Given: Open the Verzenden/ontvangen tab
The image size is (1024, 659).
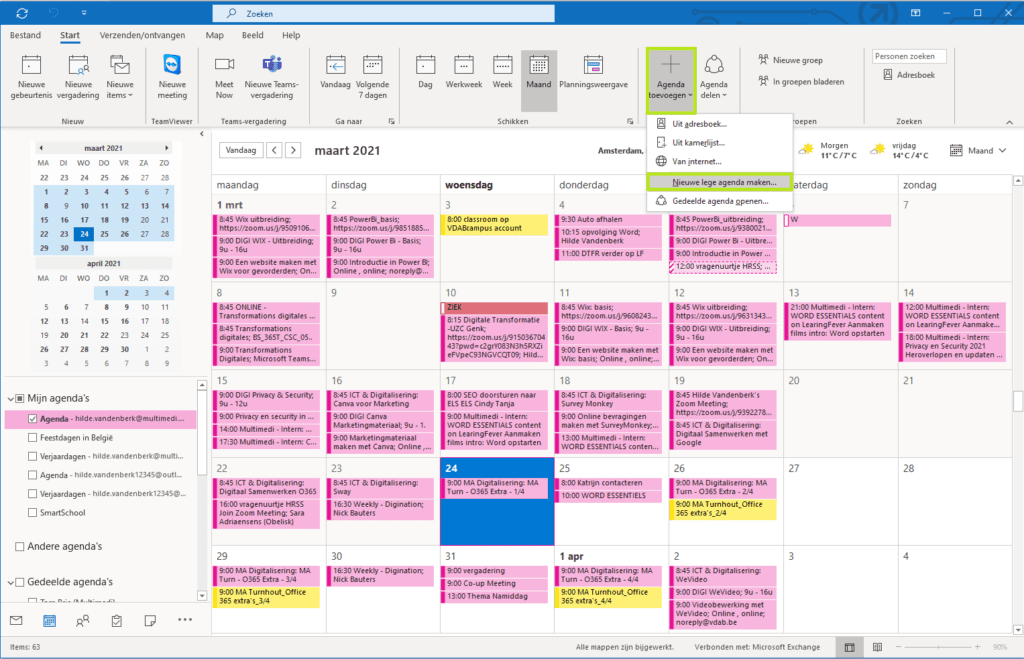Looking at the screenshot, I should coord(142,35).
